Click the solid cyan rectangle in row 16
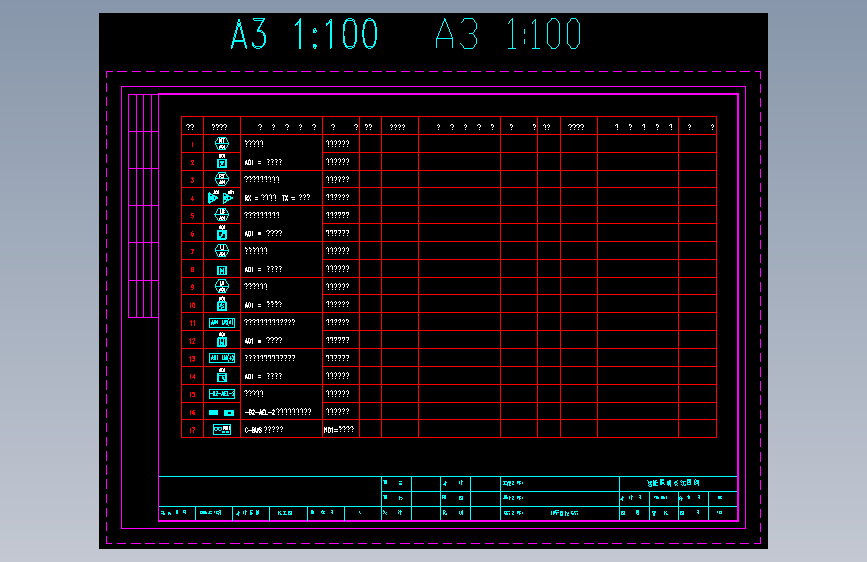Image resolution: width=867 pixels, height=562 pixels. pos(213,413)
